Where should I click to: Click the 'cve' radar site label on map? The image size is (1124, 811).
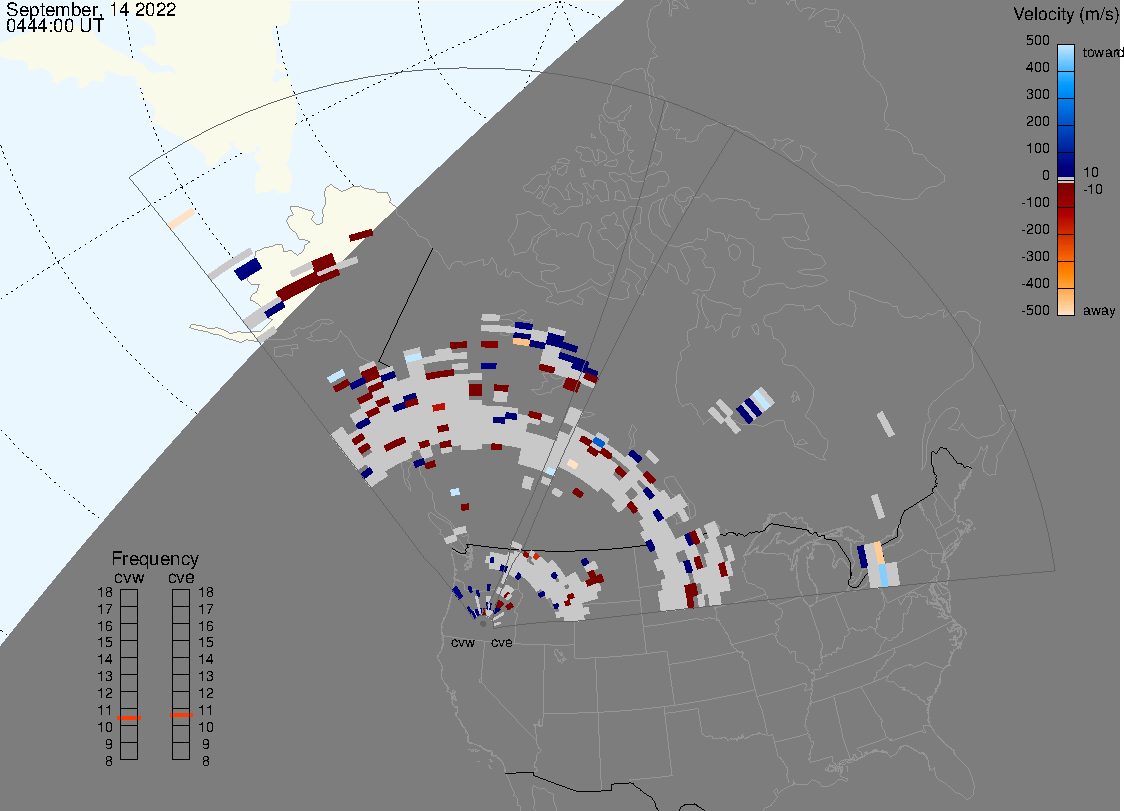click(502, 642)
